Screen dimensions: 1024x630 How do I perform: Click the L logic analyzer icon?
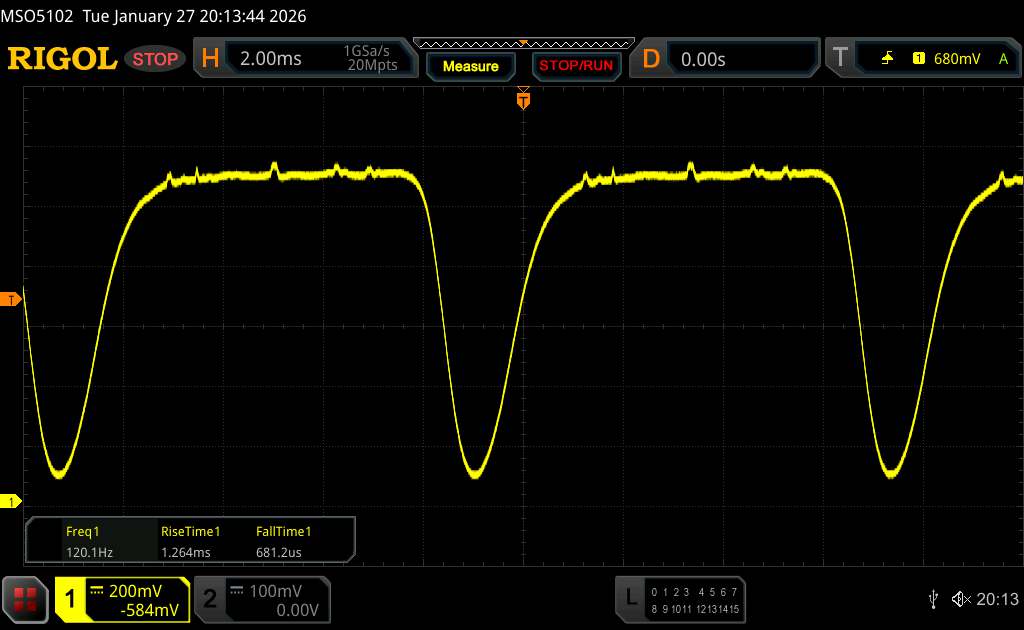(x=631, y=598)
